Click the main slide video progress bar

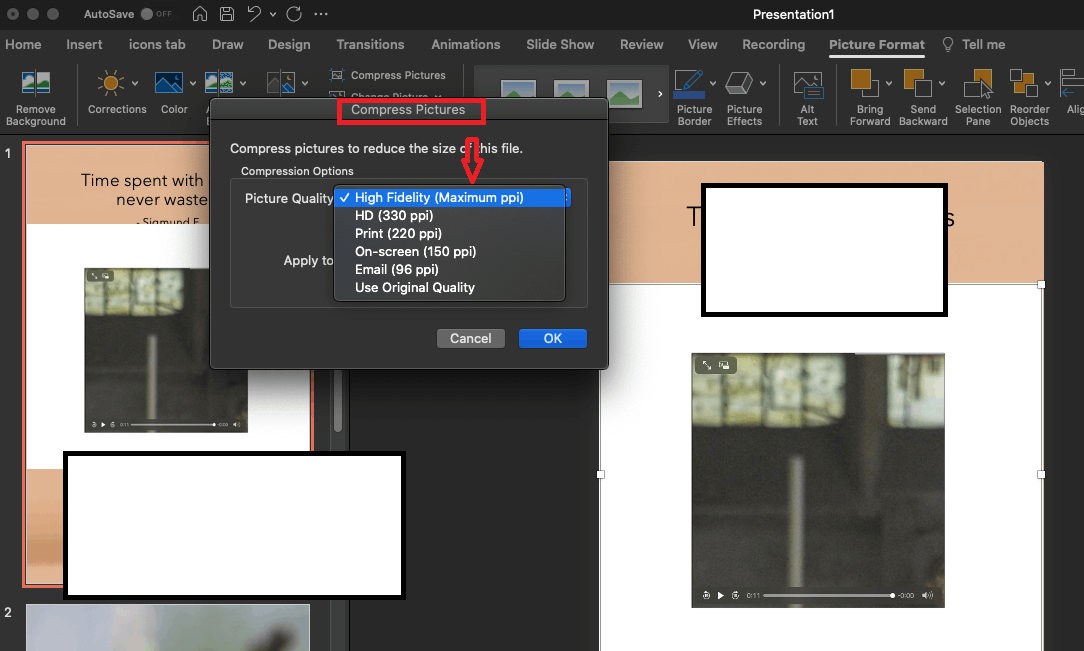pyautogui.click(x=828, y=595)
